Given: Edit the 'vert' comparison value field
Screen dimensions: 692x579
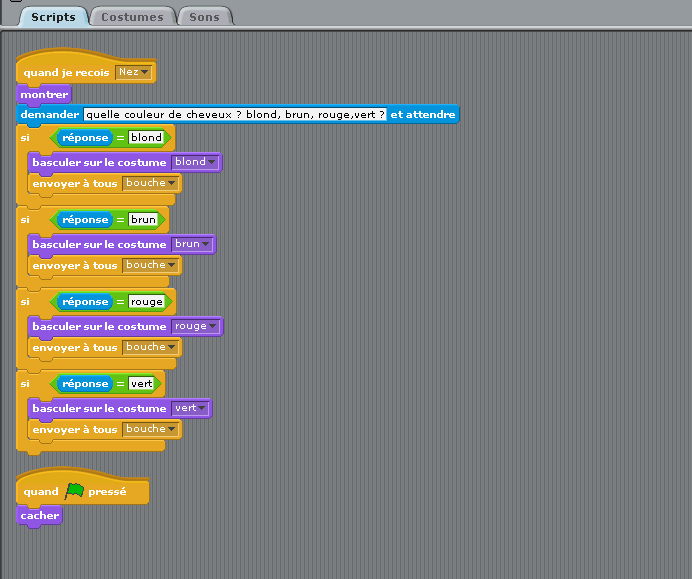Looking at the screenshot, I should [141, 384].
